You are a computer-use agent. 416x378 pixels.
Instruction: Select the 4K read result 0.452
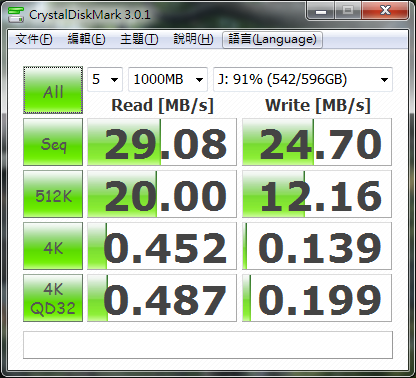coord(162,246)
